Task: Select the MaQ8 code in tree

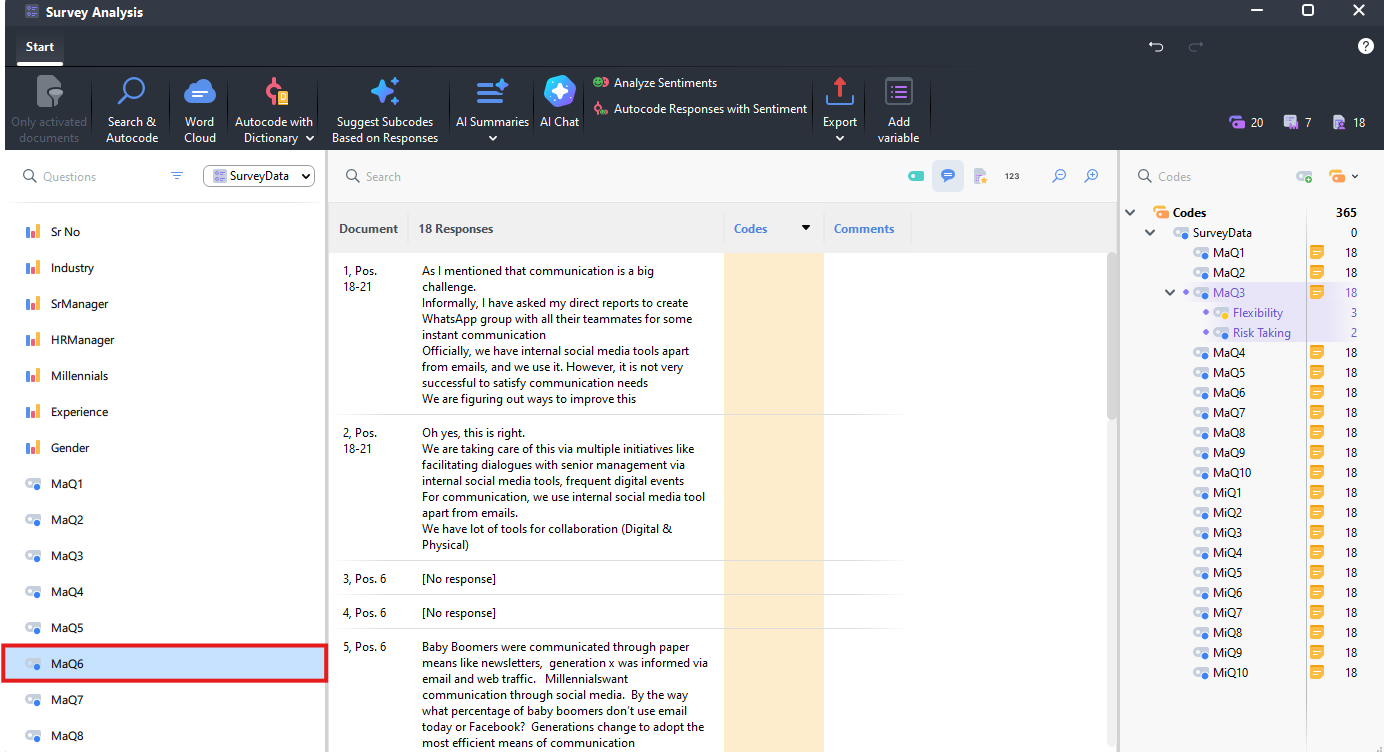Action: (1229, 433)
